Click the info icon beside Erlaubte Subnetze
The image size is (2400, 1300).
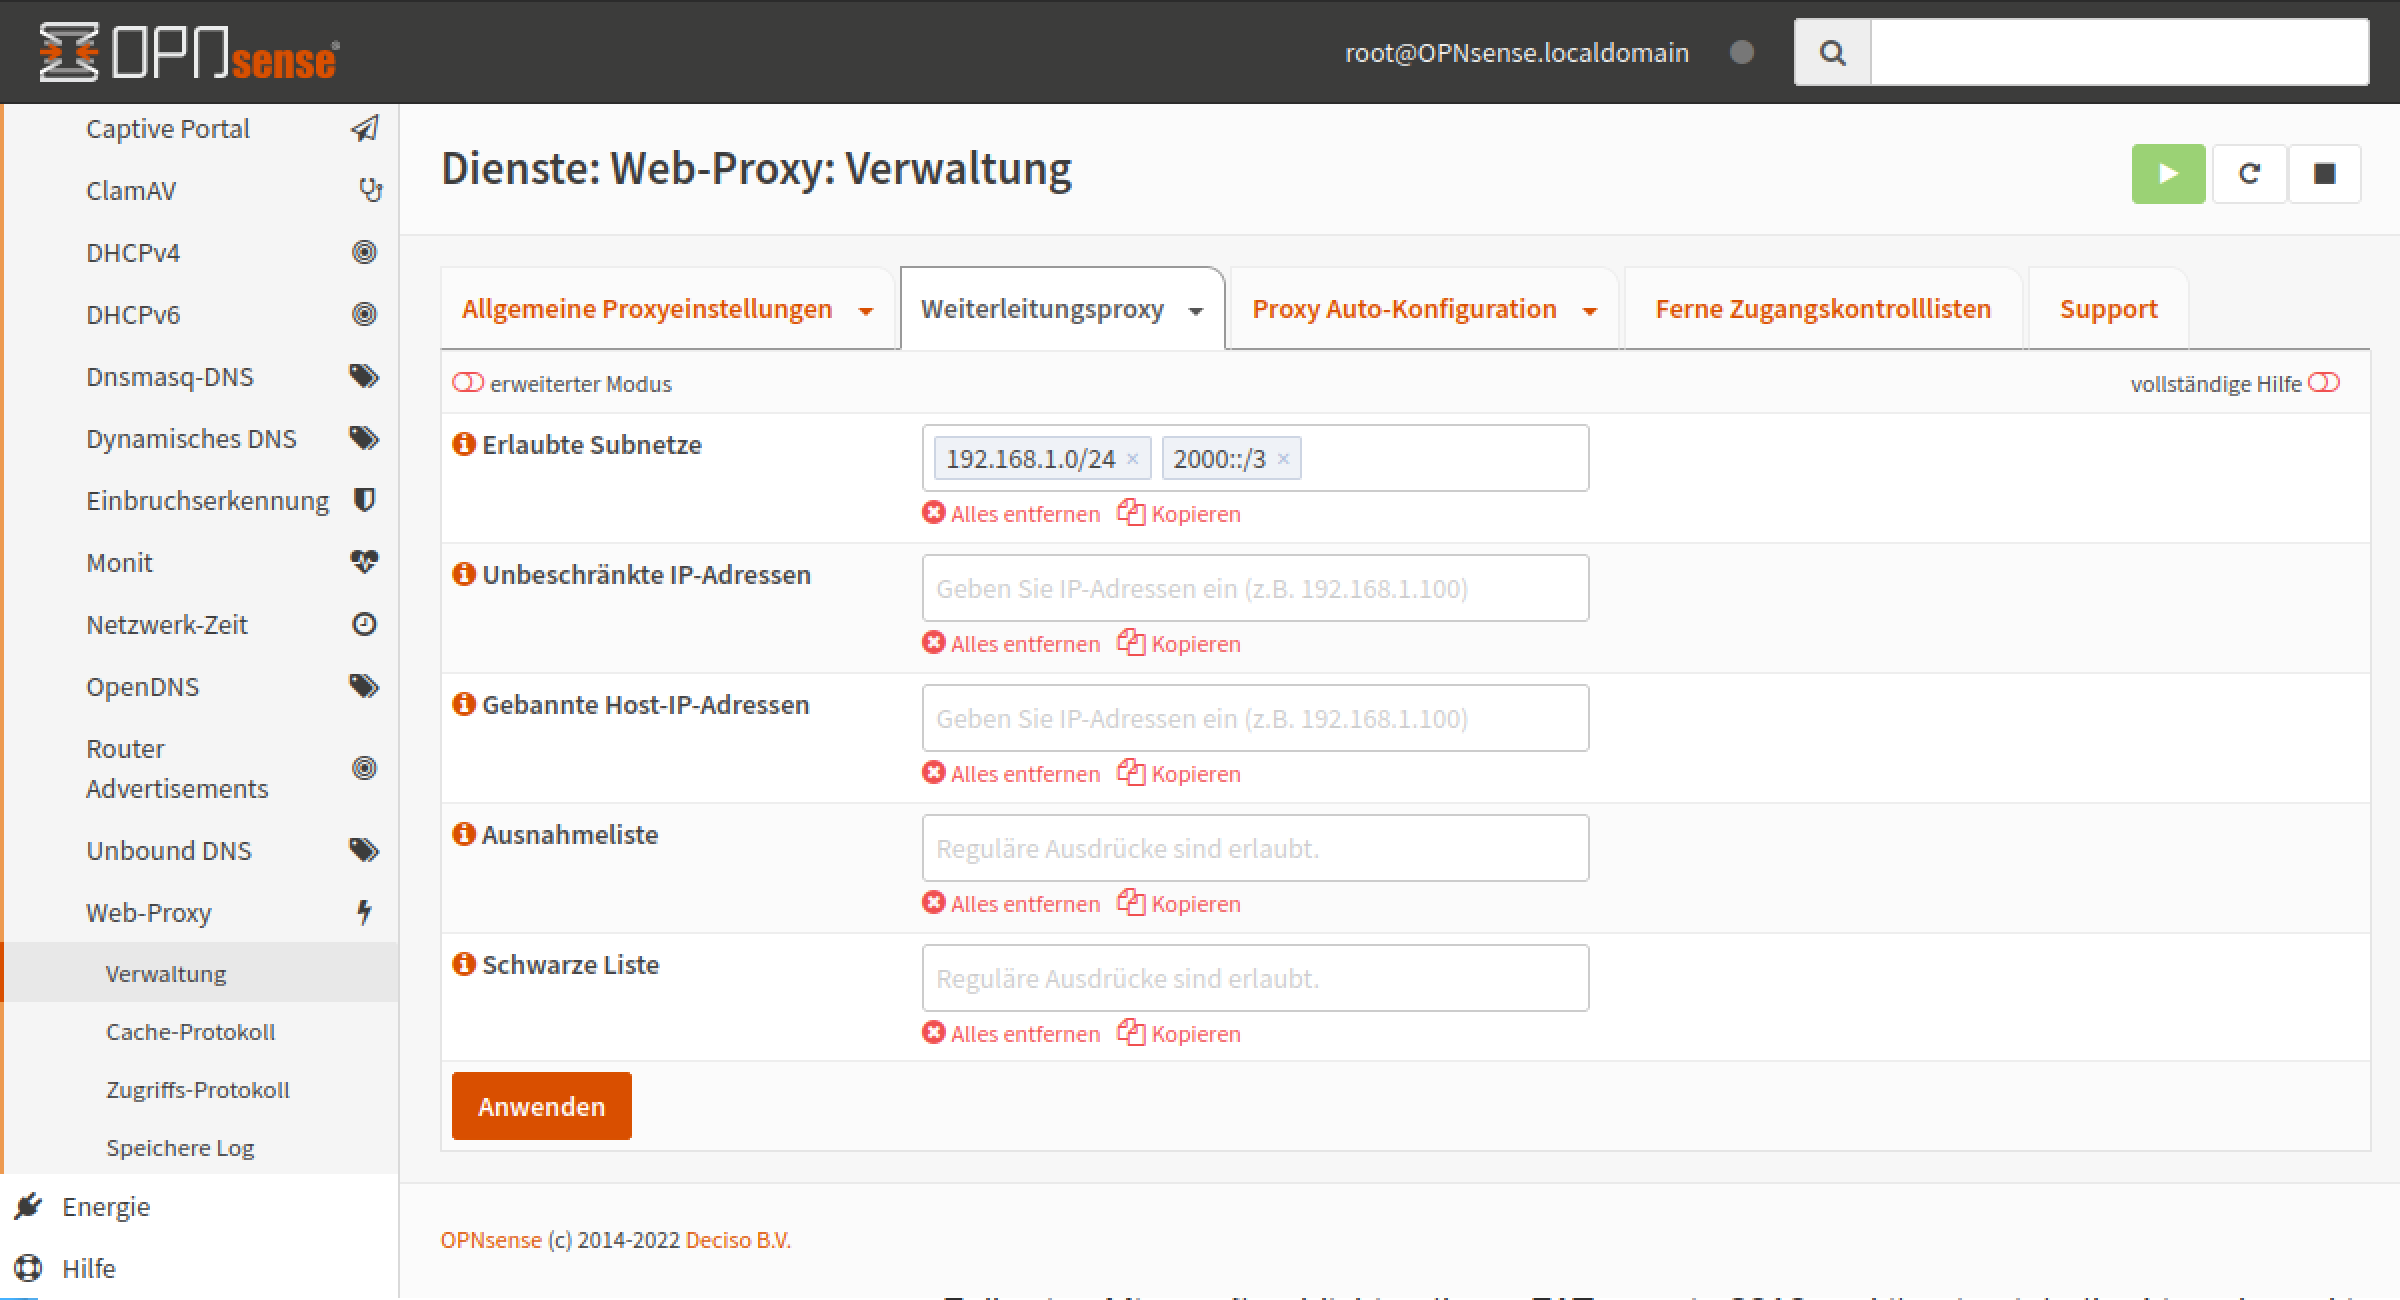click(463, 444)
